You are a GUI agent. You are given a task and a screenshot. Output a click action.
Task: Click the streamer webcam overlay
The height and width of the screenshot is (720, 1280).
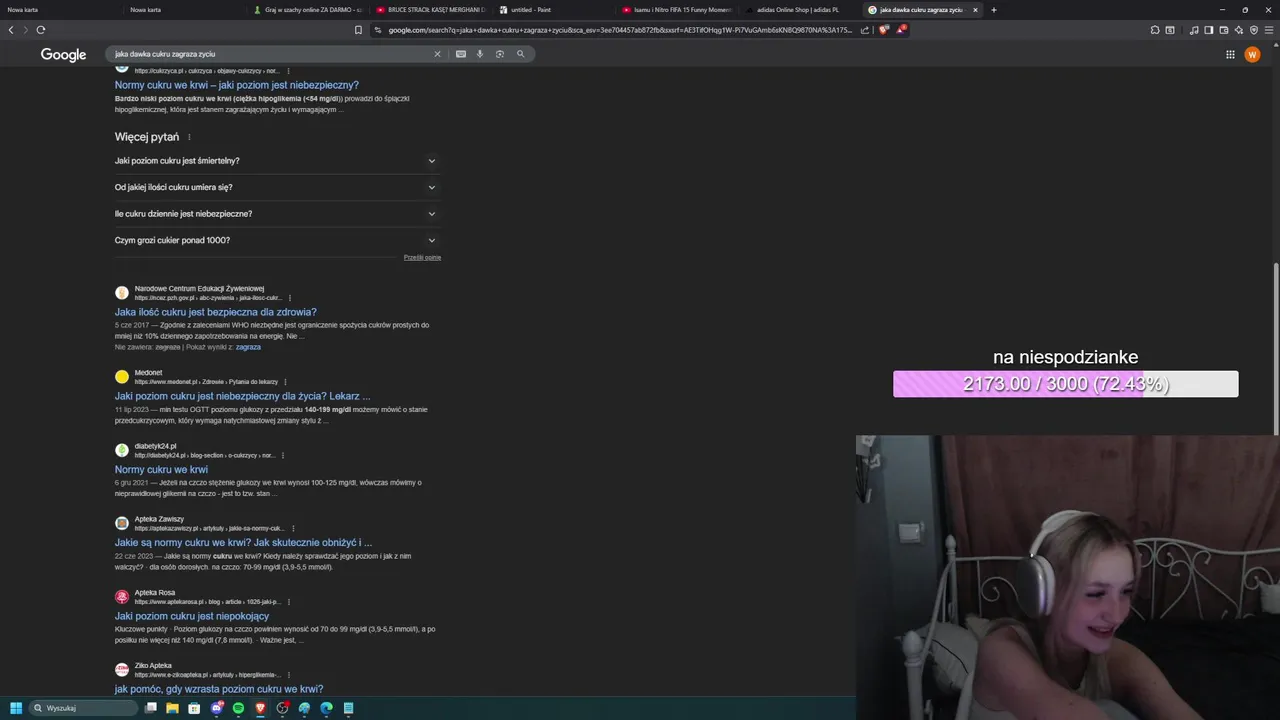tap(1067, 577)
